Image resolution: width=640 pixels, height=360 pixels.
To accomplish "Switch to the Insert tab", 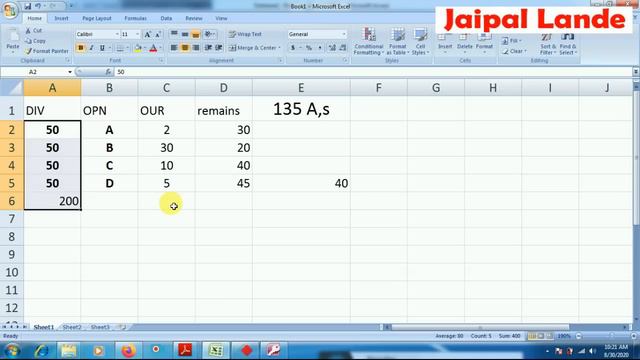I will tap(61, 18).
